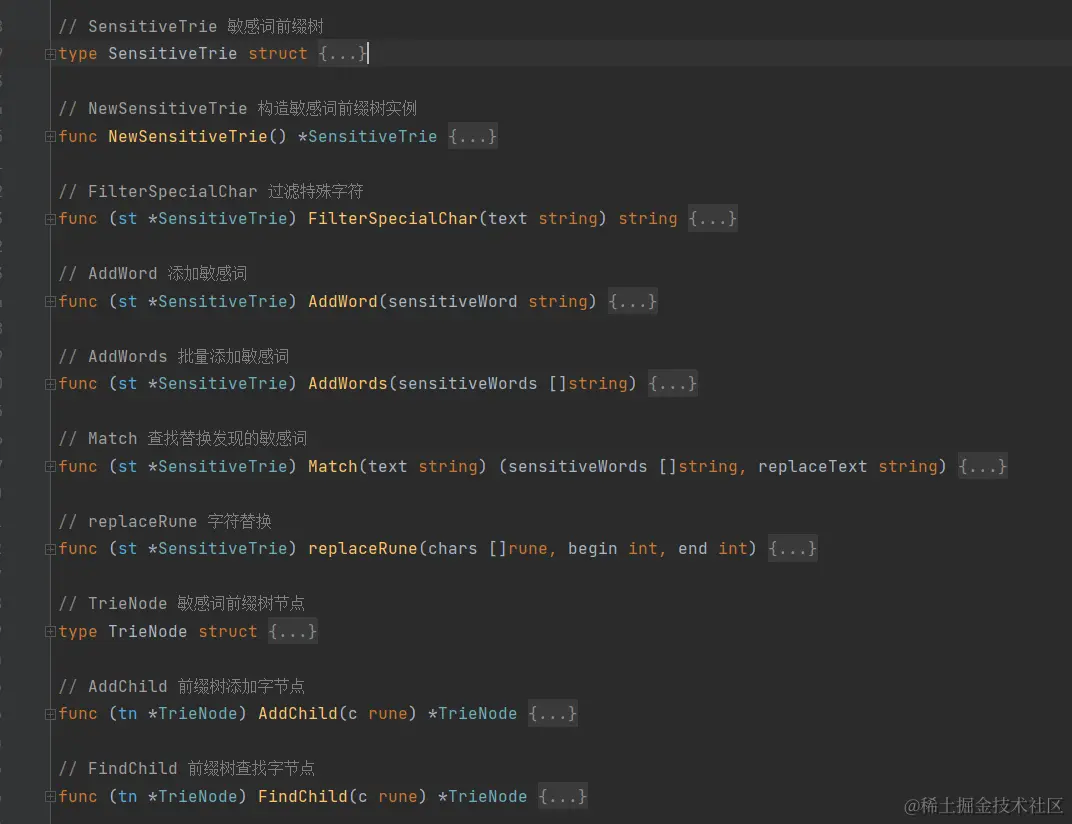Click the comment '// Match 查找替换发现的敏感词'

[183, 438]
